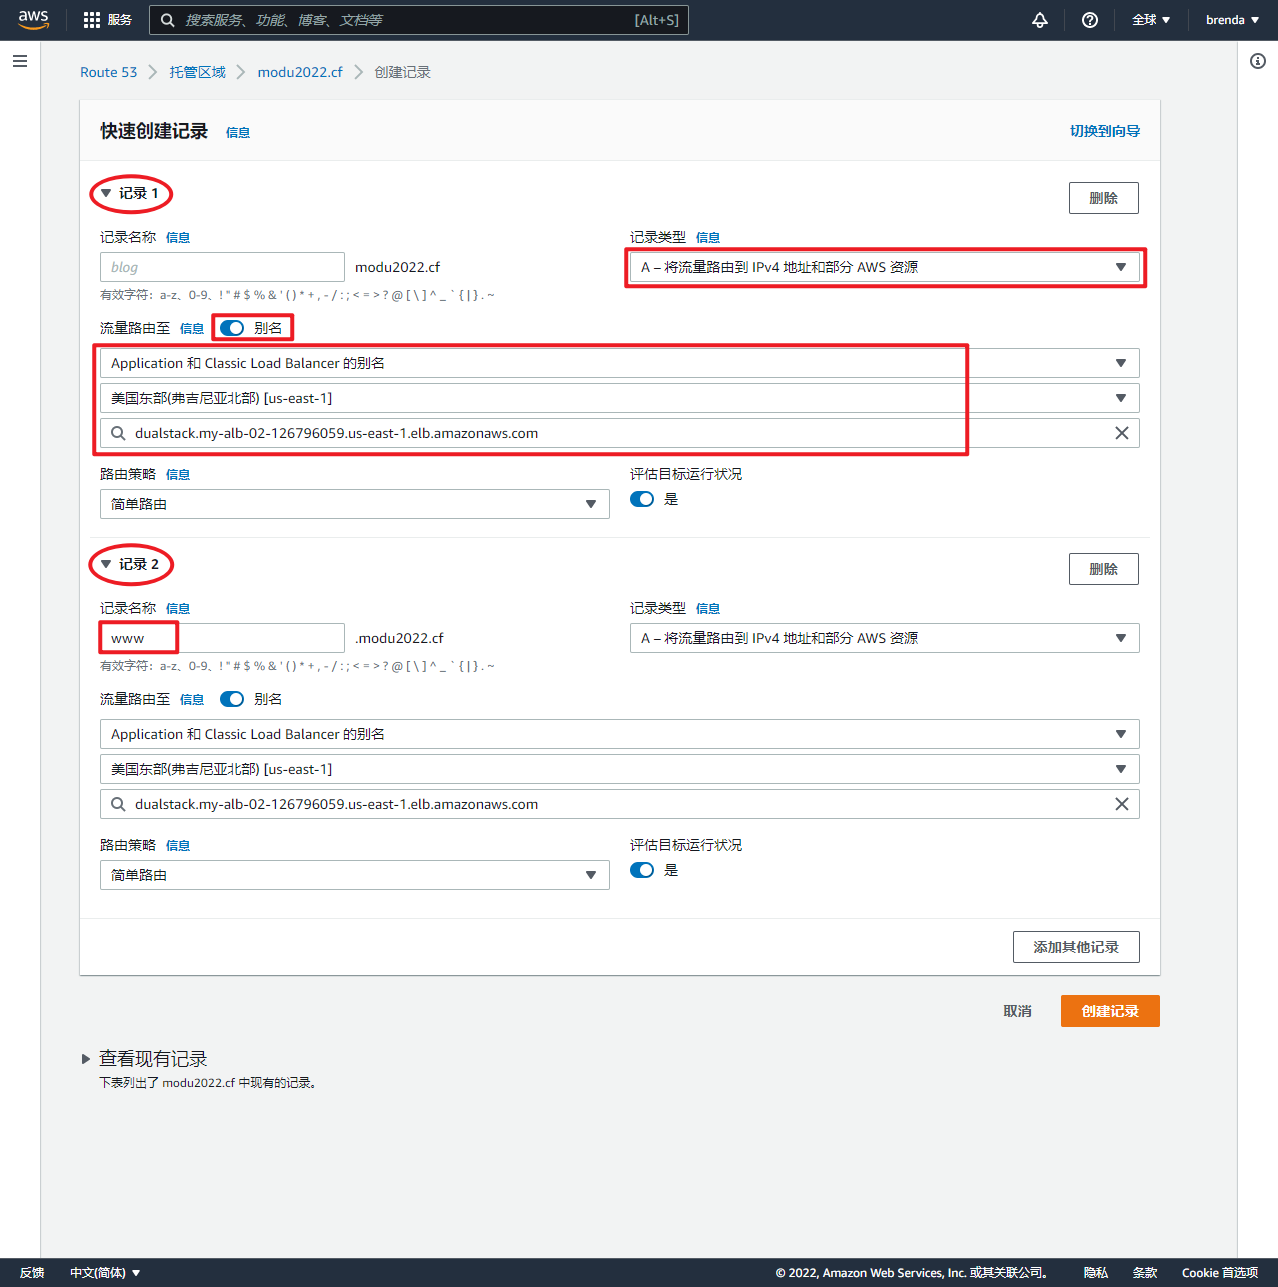
Task: Open the info panel circle icon
Action: tap(1258, 61)
